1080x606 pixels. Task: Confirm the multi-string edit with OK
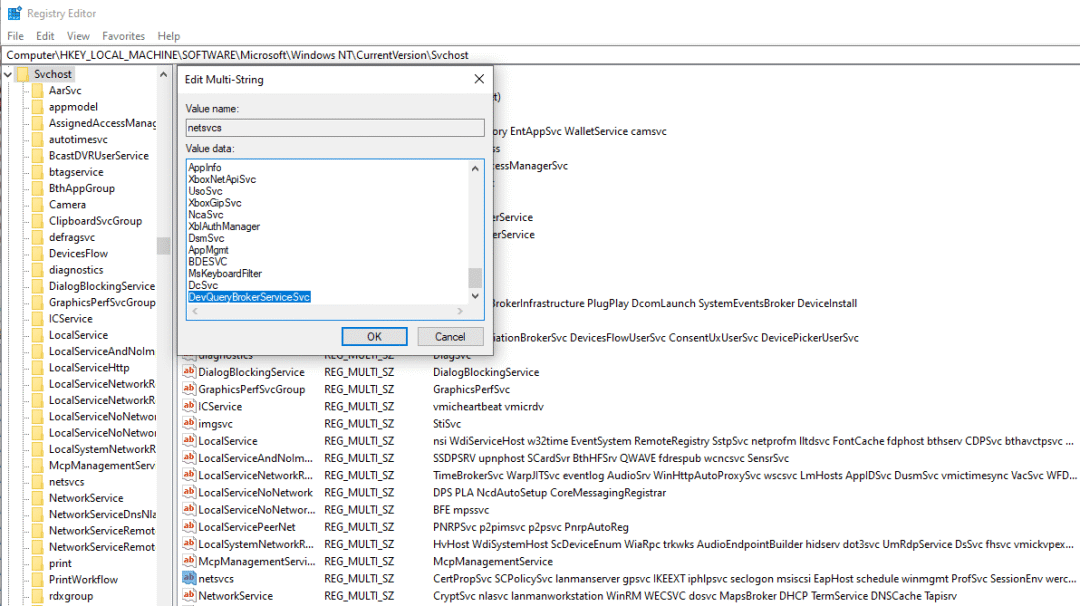point(374,336)
